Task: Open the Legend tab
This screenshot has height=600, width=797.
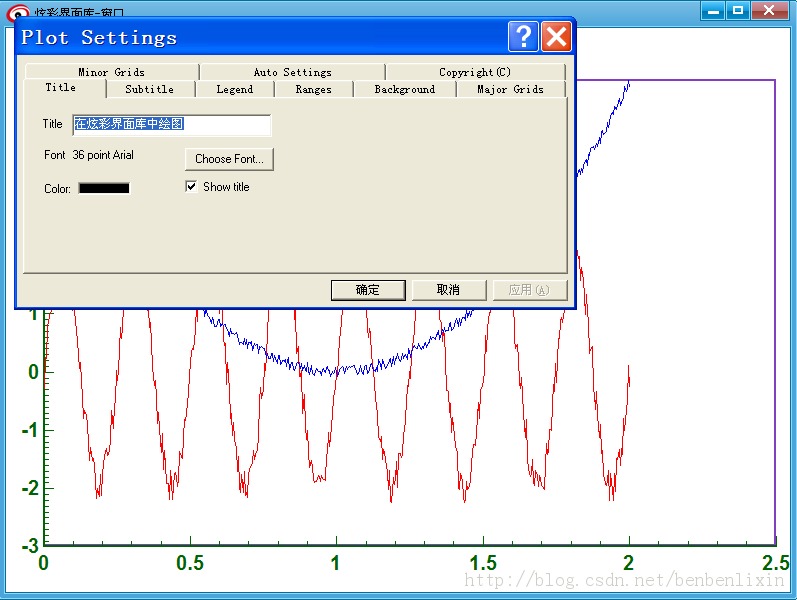Action: (235, 89)
